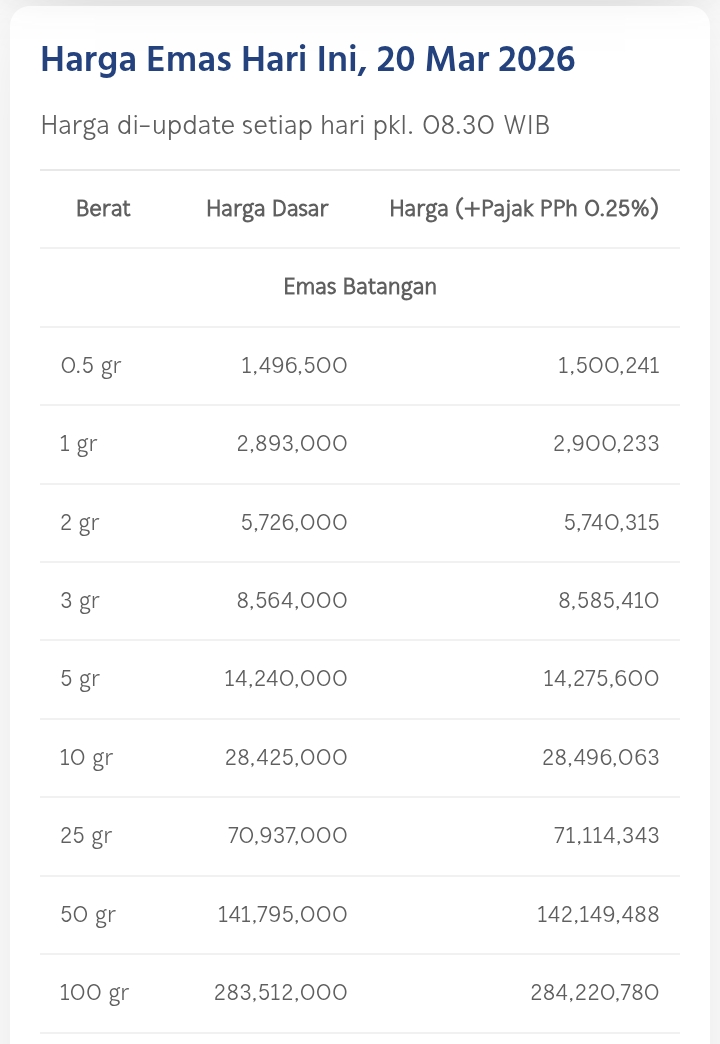Select the 50 gr weight label
720x1044 pixels.
(87, 914)
